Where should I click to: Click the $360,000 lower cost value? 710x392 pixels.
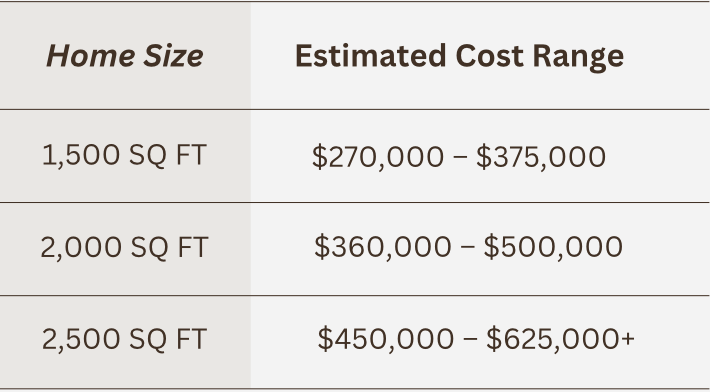pos(383,247)
